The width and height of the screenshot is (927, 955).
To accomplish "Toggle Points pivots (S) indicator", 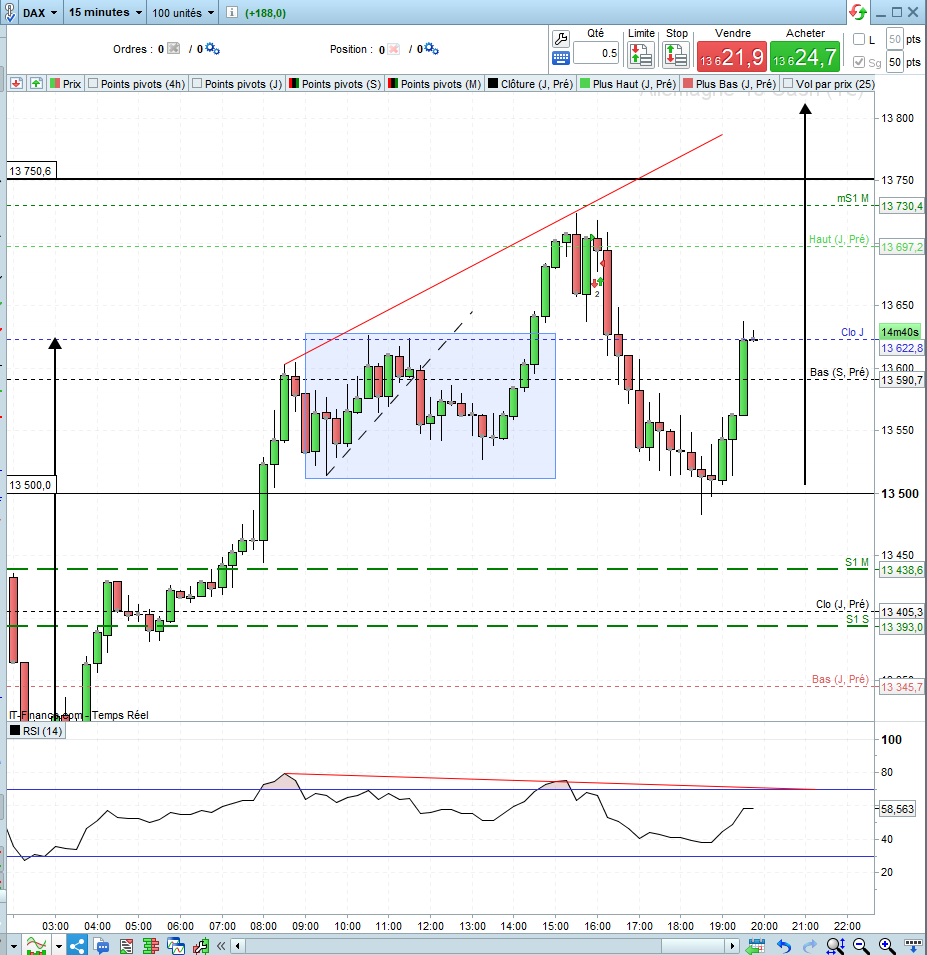I will point(334,83).
